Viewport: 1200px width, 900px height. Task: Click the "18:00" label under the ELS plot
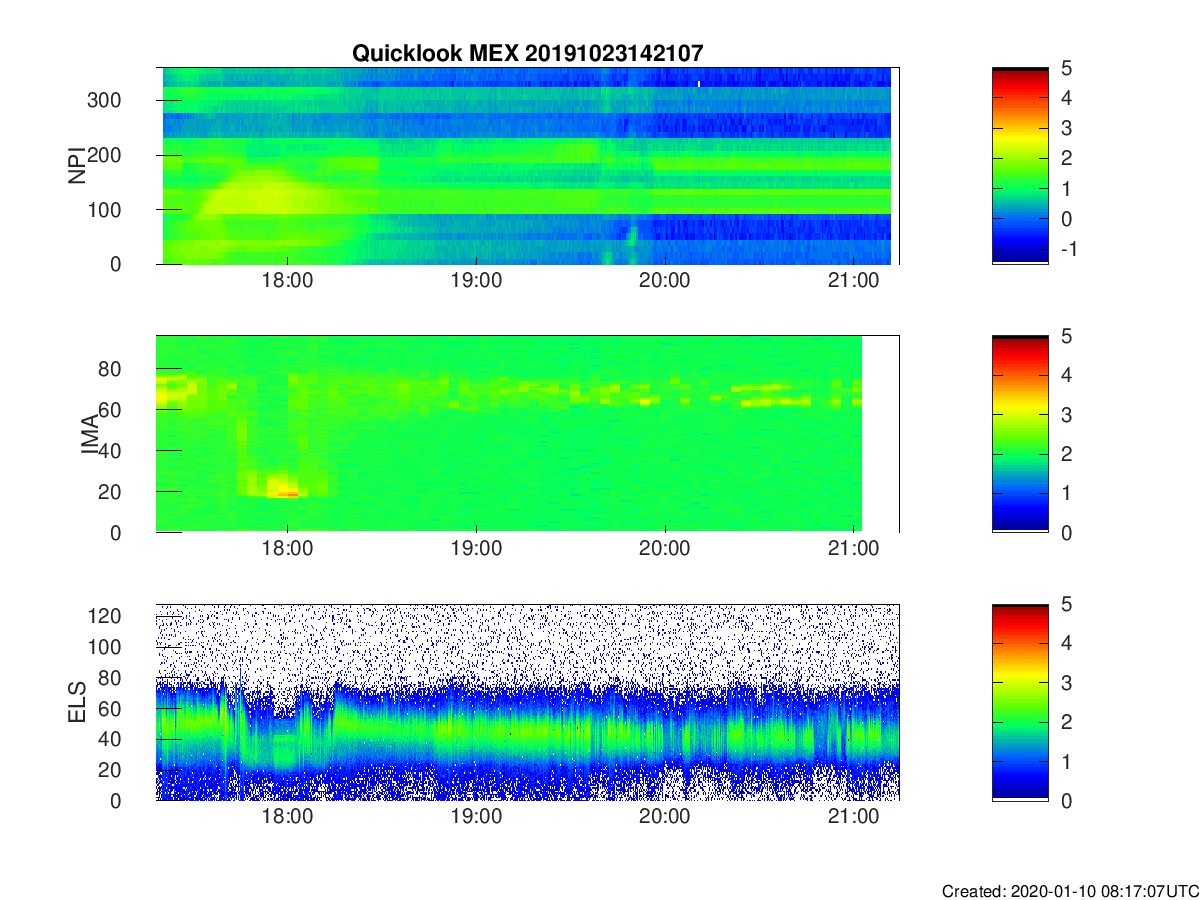tap(288, 818)
